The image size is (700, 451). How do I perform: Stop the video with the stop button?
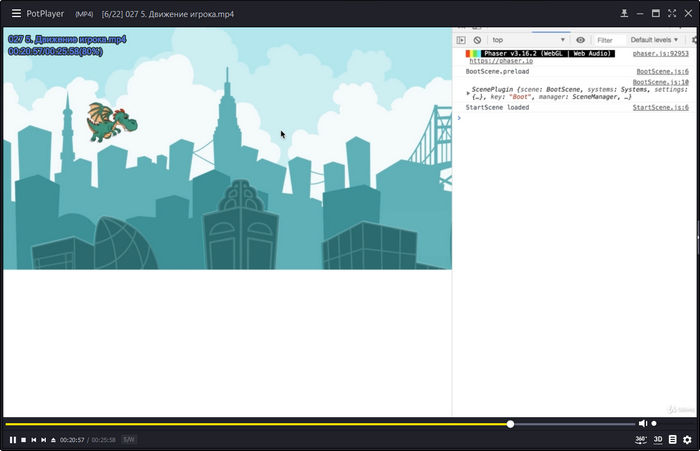click(x=23, y=440)
